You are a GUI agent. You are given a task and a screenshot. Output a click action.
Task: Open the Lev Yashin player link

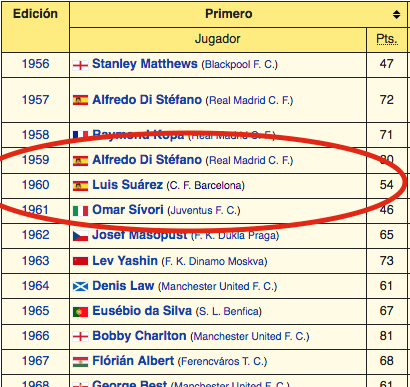pyautogui.click(x=125, y=261)
